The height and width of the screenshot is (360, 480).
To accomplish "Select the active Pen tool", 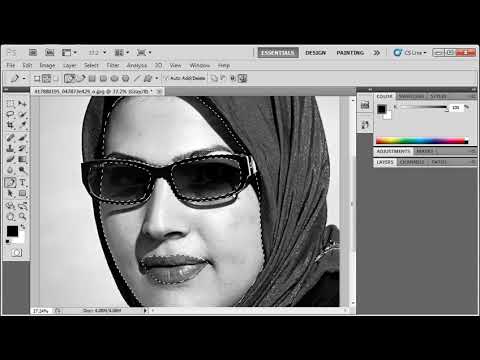I will point(10,182).
